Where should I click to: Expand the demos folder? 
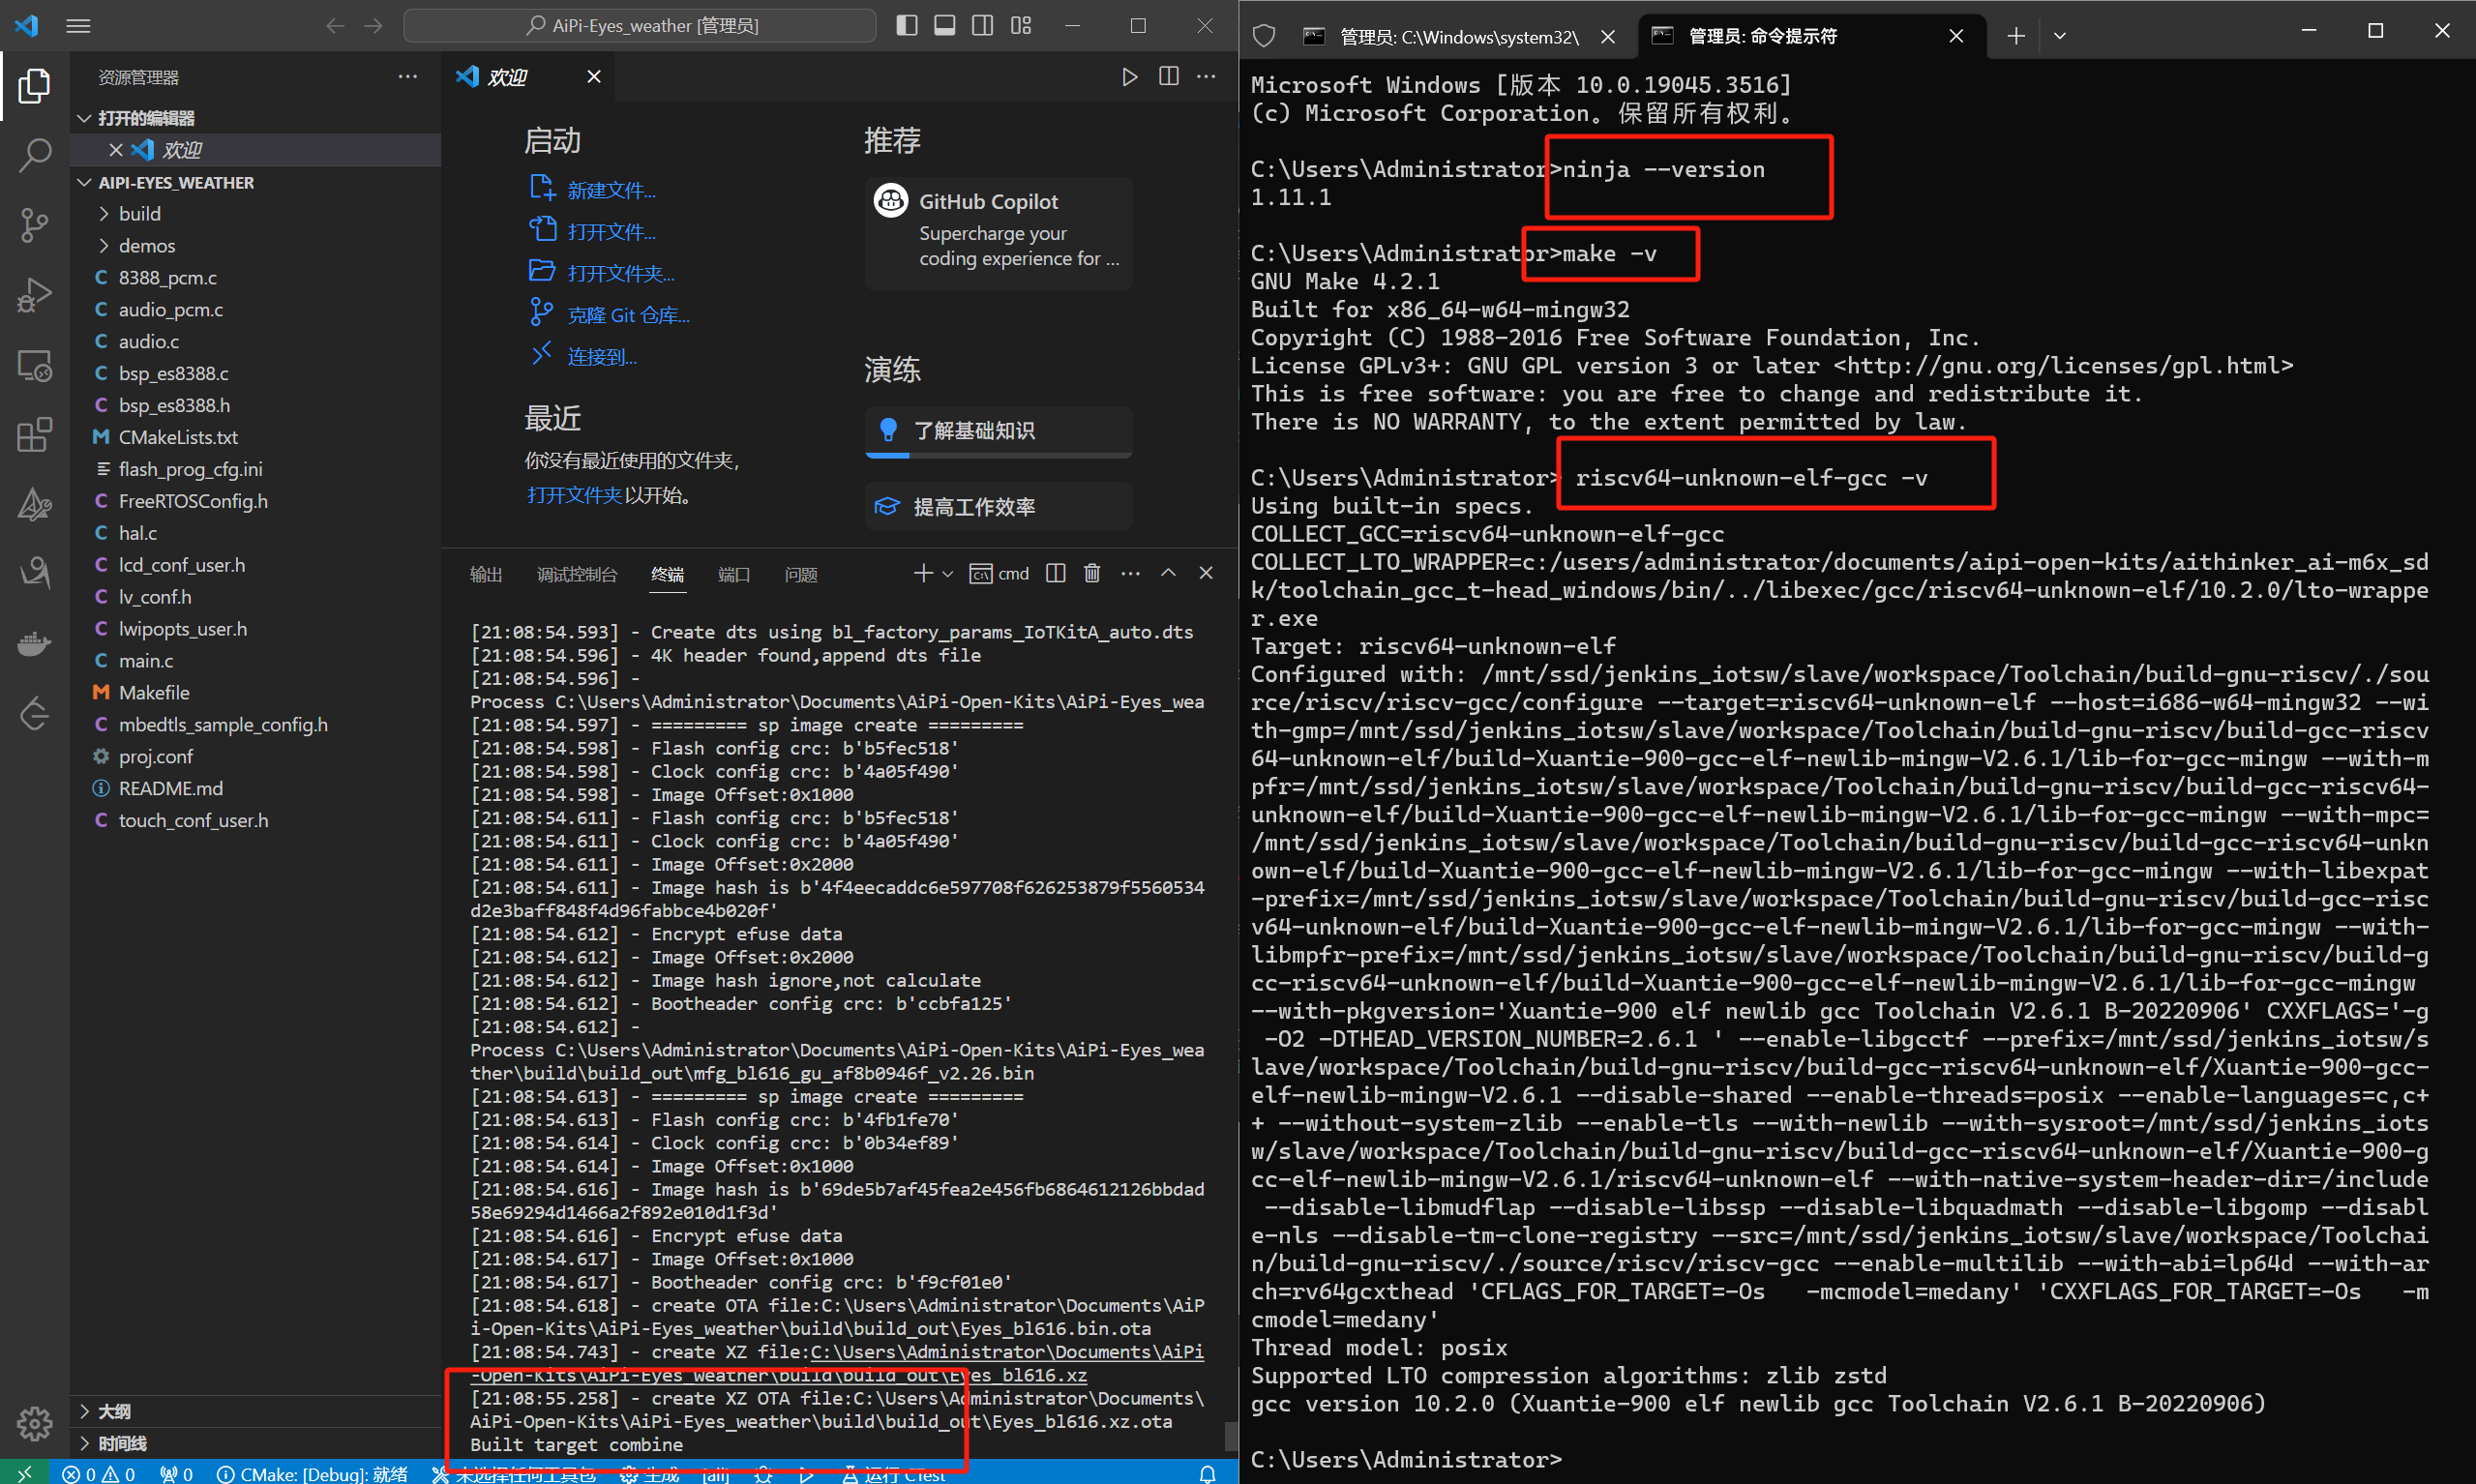[104, 246]
